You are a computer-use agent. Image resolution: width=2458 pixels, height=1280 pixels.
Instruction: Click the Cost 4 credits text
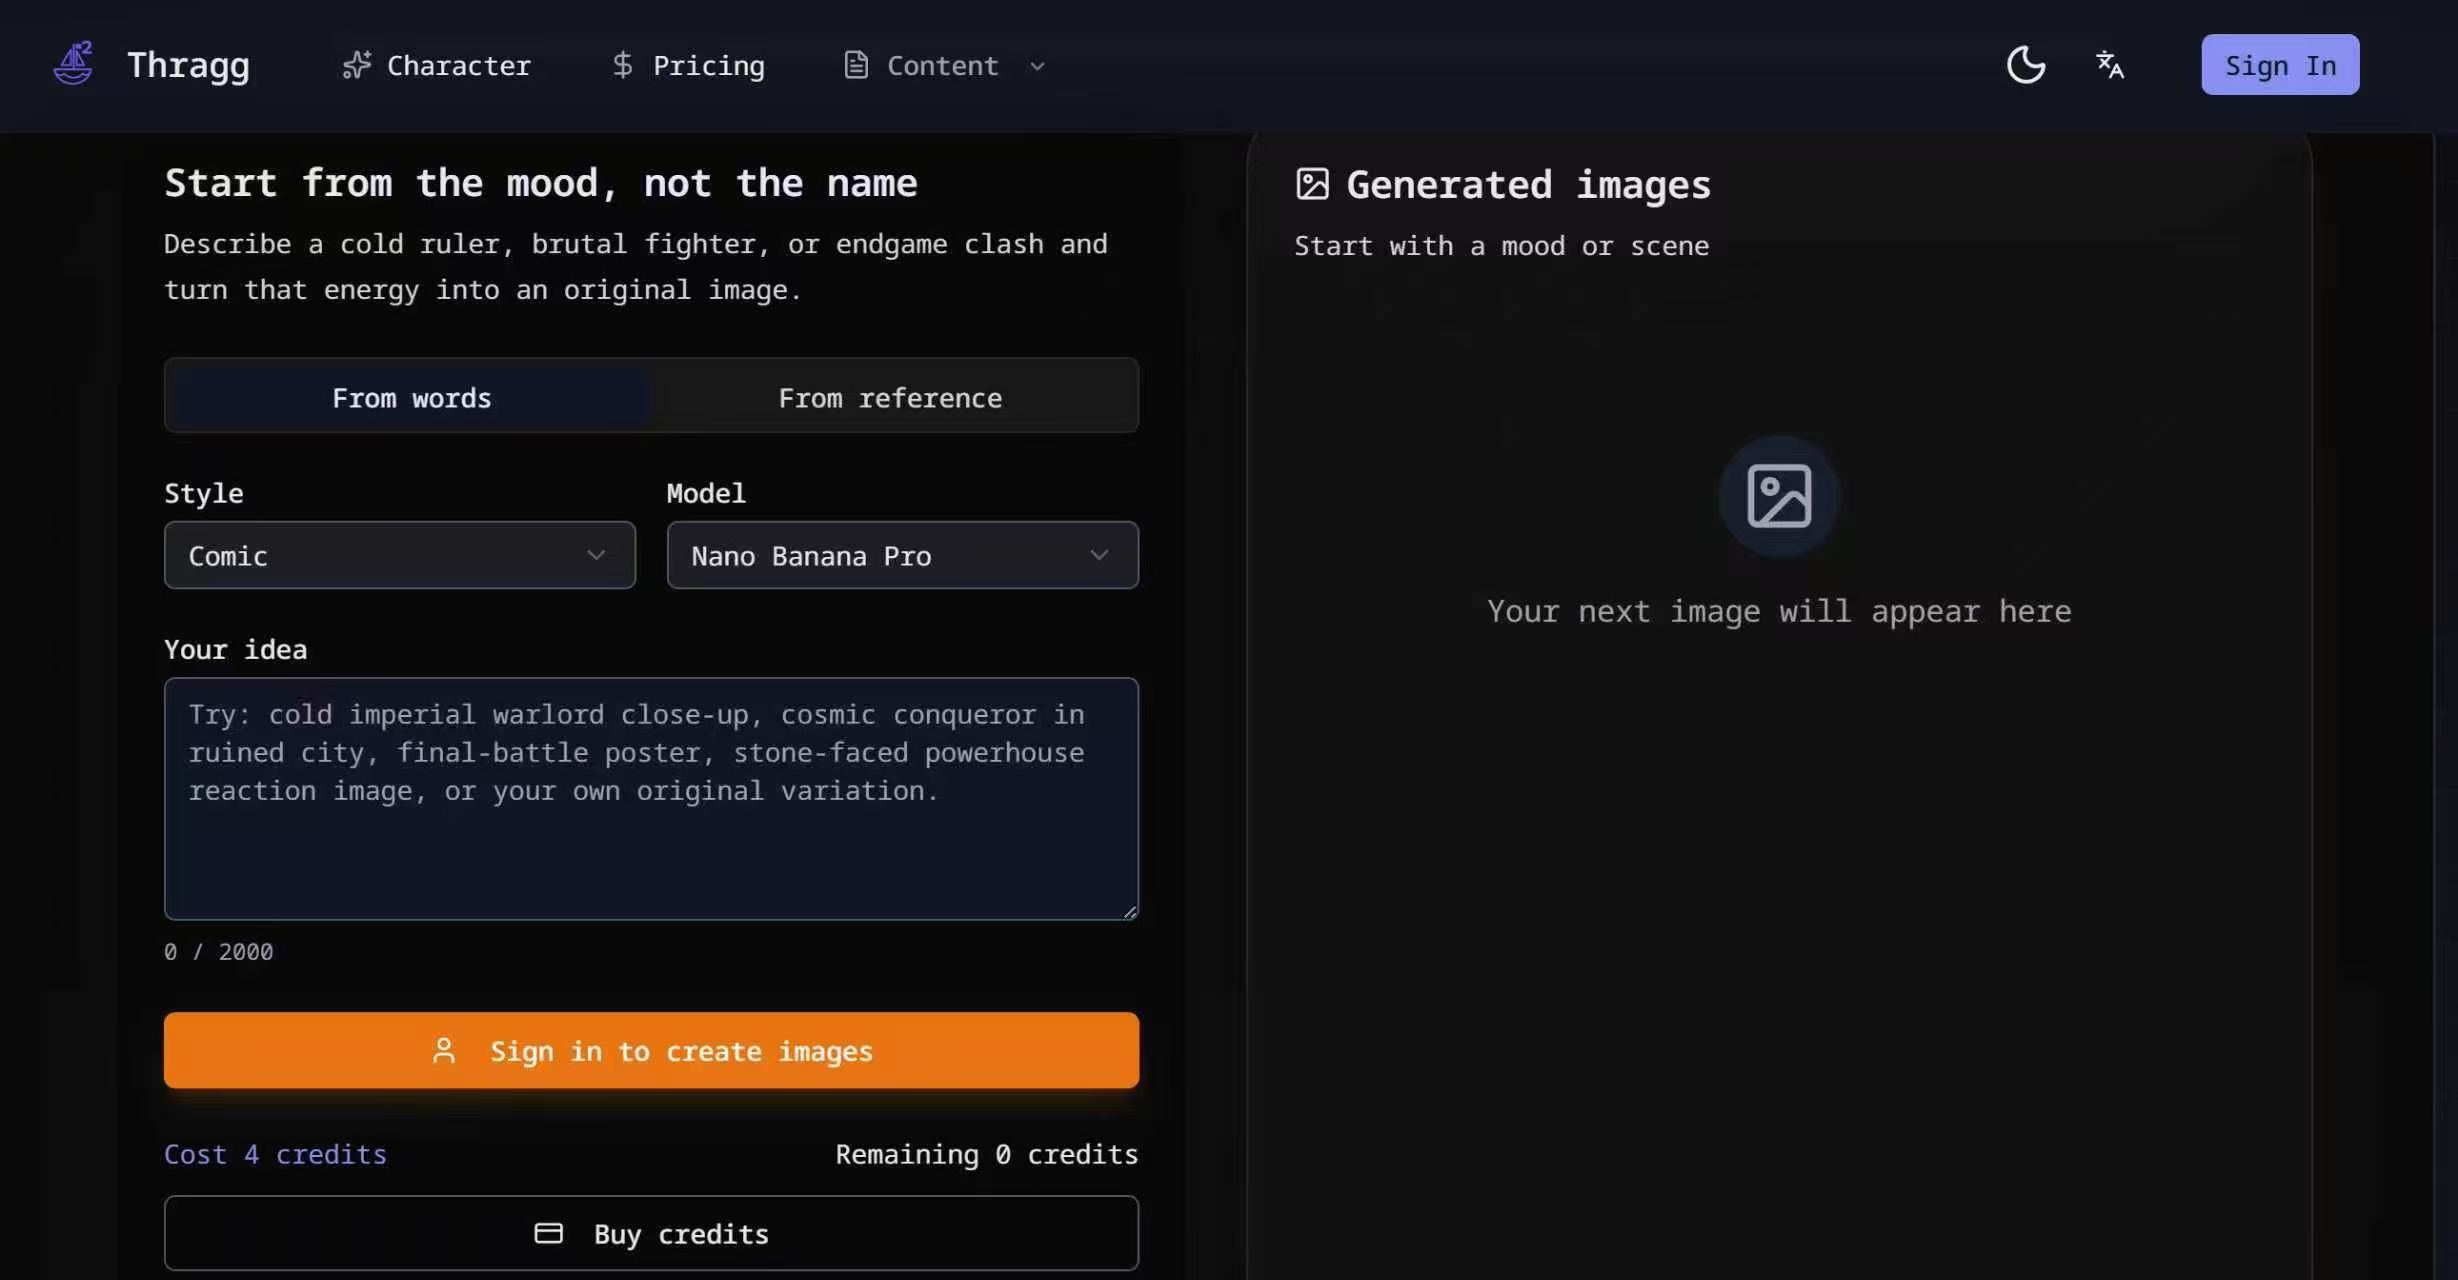pyautogui.click(x=275, y=1154)
